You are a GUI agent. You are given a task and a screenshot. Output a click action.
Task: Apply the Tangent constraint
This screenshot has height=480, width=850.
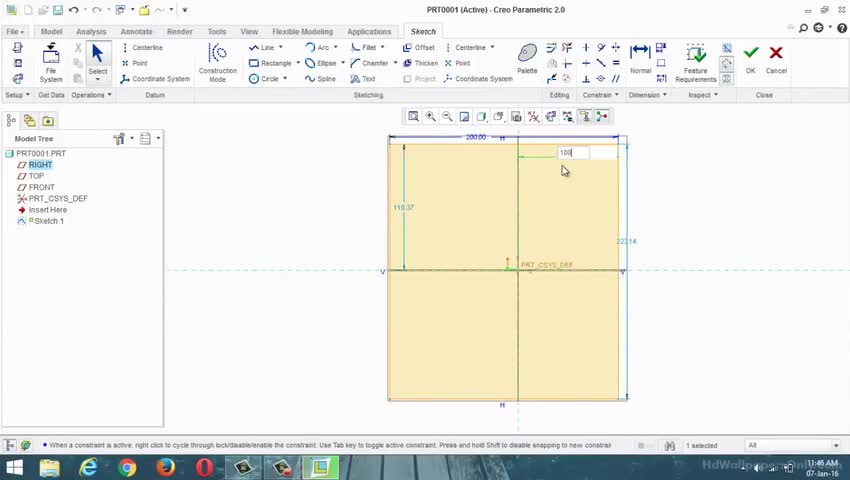601,48
